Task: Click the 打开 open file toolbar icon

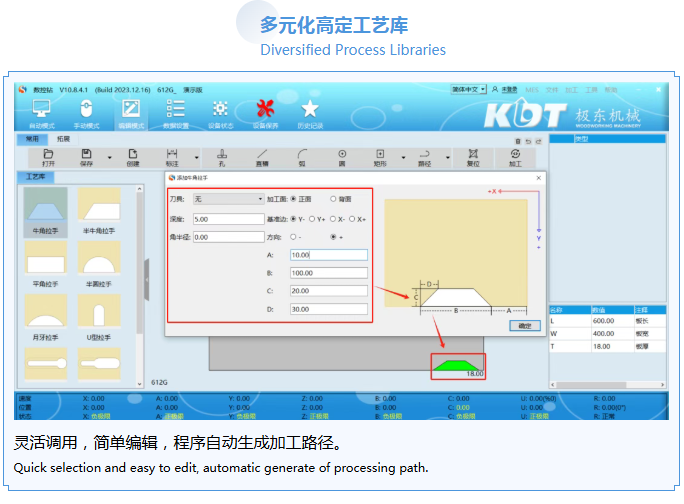Action: pos(49,157)
